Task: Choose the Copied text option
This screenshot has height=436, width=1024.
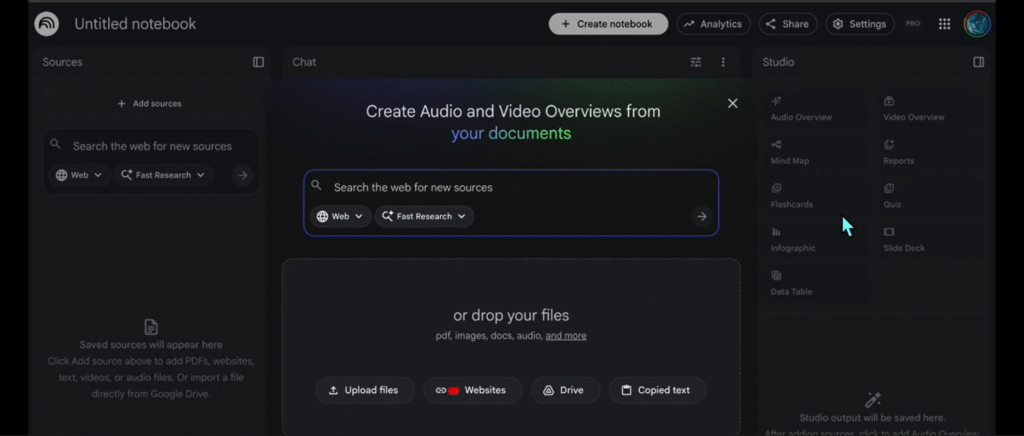Action: (656, 390)
